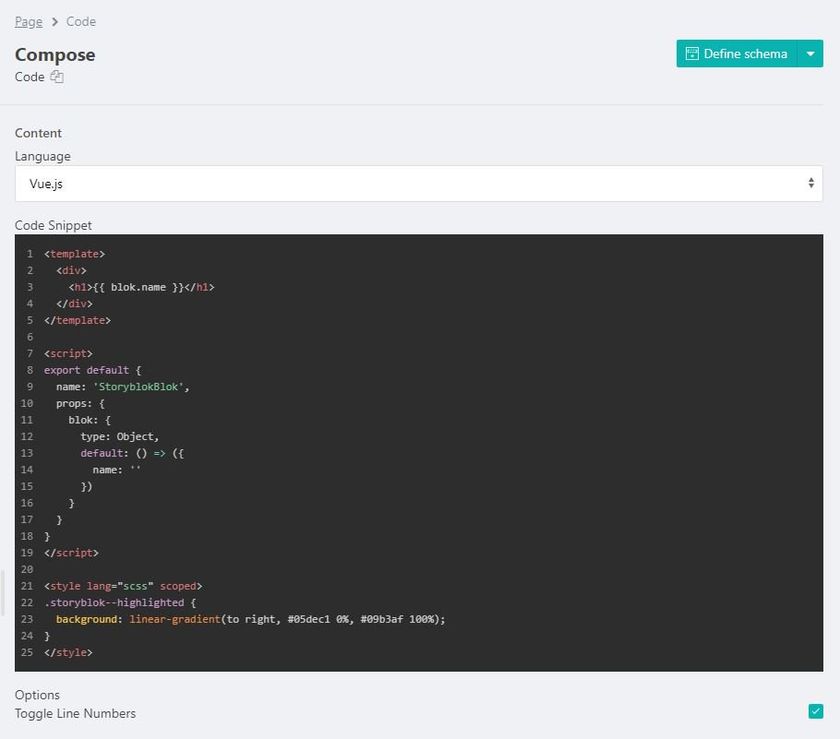
Task: Click the Code Snippet label
Action: 53,225
